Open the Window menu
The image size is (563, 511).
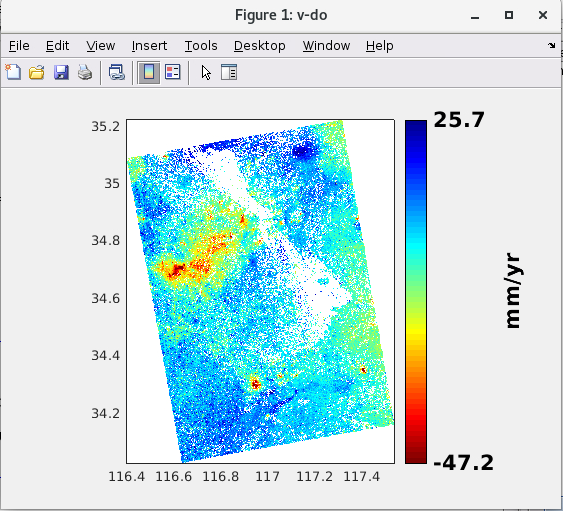point(326,46)
